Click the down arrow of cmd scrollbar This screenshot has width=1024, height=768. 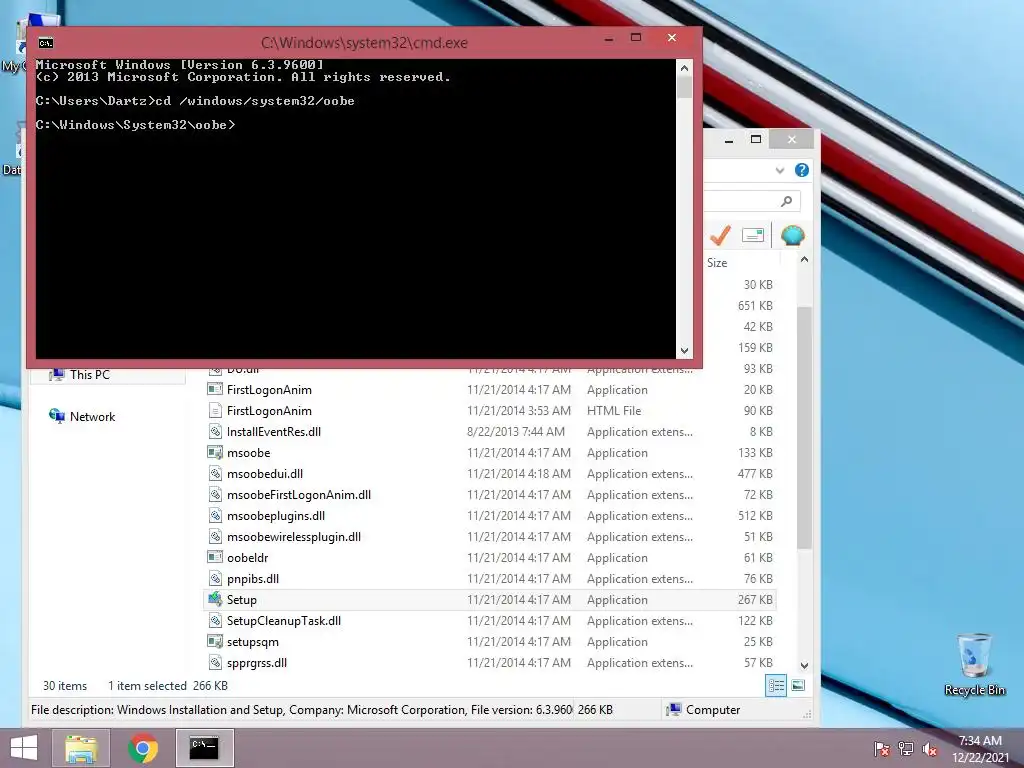pos(684,350)
